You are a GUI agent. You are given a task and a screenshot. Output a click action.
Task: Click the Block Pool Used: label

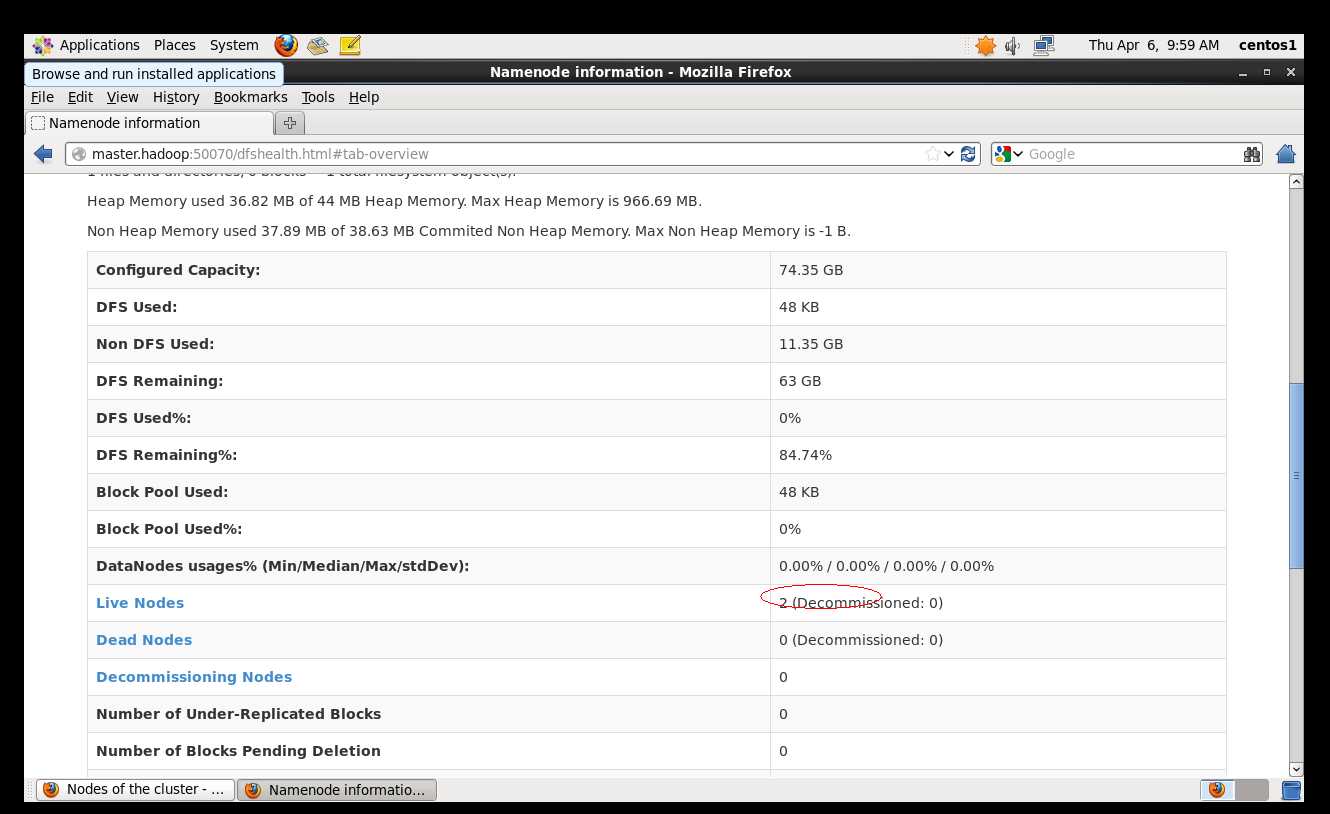pos(162,492)
